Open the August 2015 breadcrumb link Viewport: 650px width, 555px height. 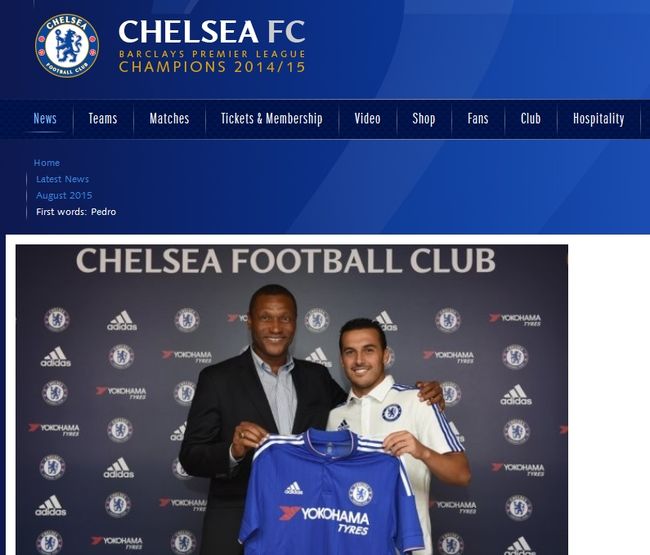click(x=64, y=195)
